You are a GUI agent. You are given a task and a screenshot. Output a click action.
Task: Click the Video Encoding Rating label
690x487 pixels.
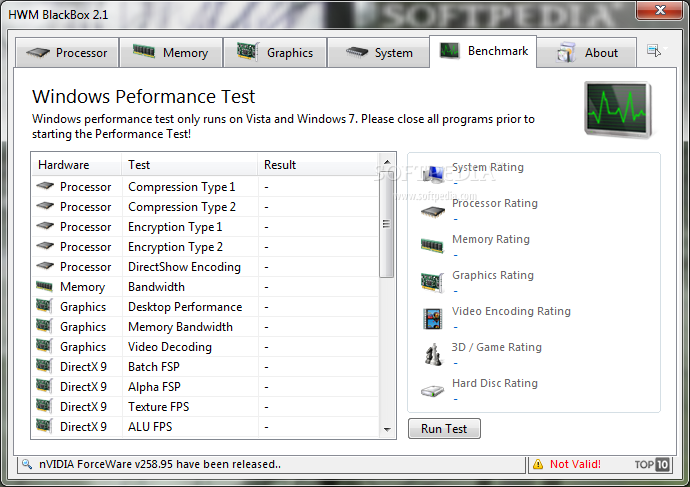[511, 311]
